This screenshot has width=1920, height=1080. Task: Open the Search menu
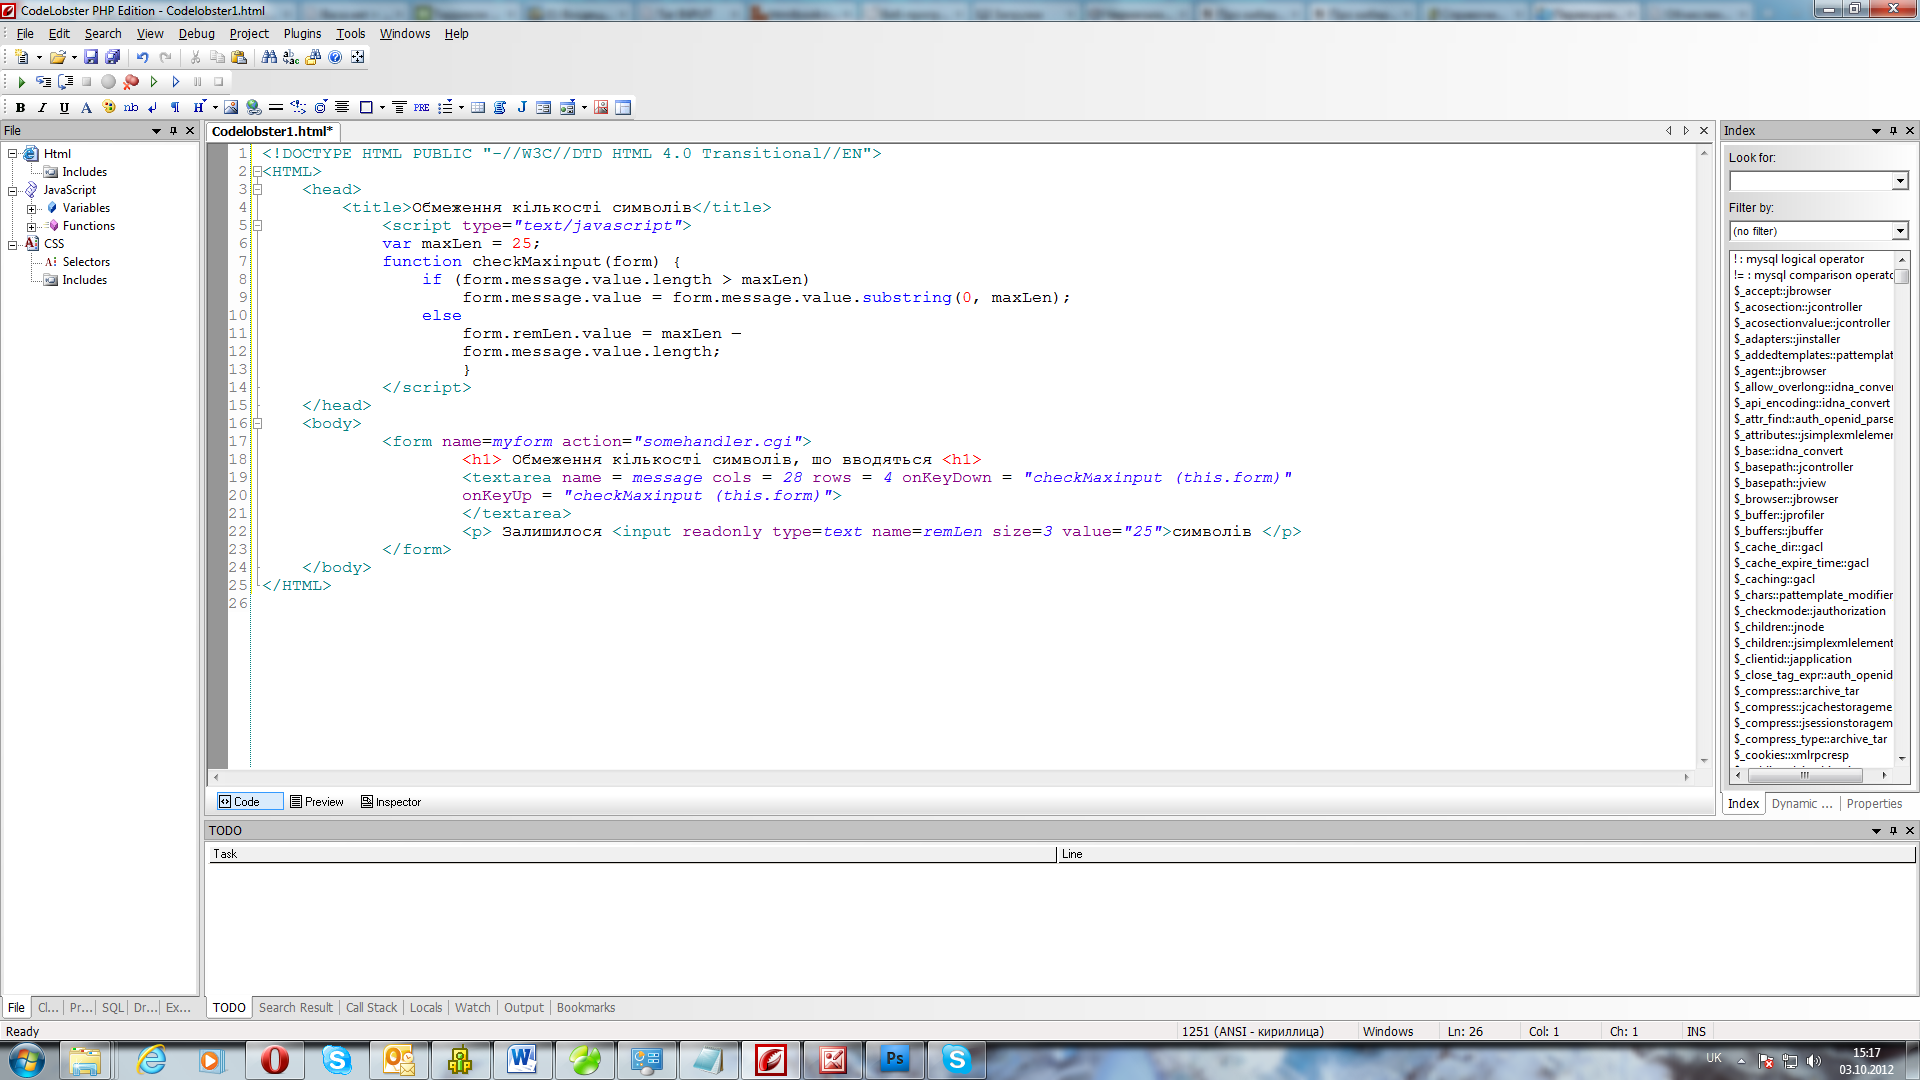point(103,33)
